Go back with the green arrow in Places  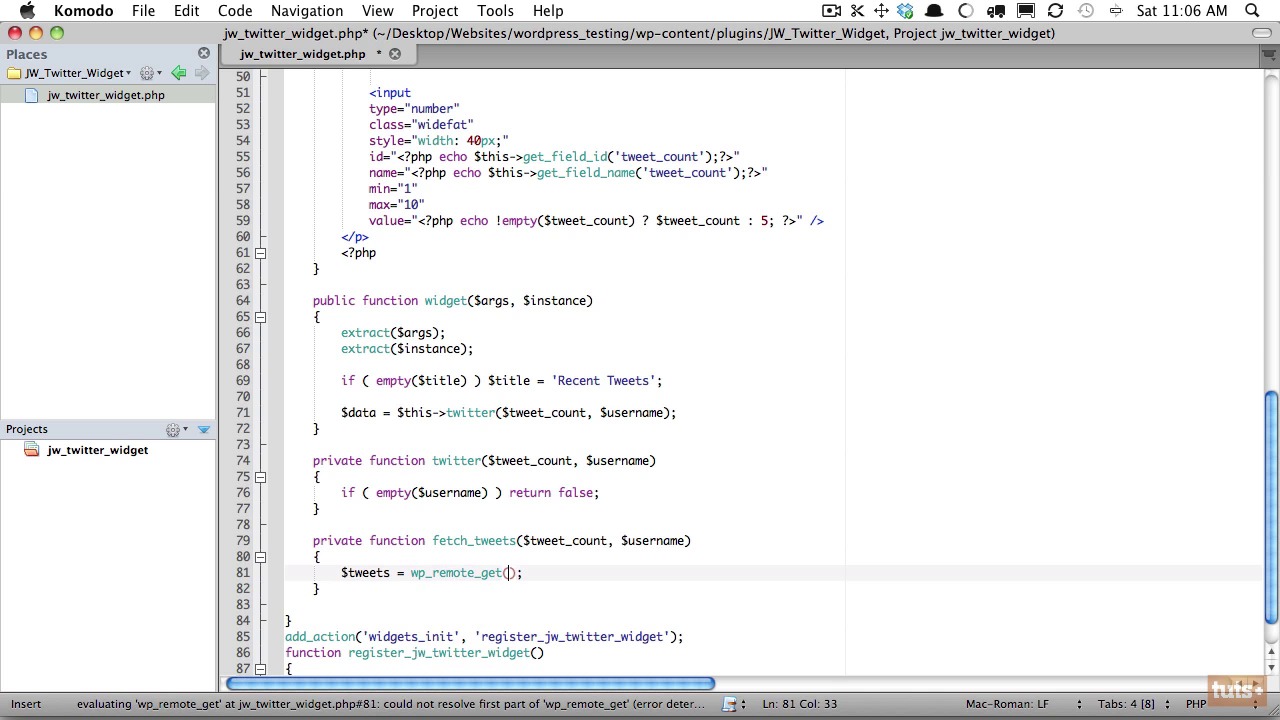tap(178, 73)
